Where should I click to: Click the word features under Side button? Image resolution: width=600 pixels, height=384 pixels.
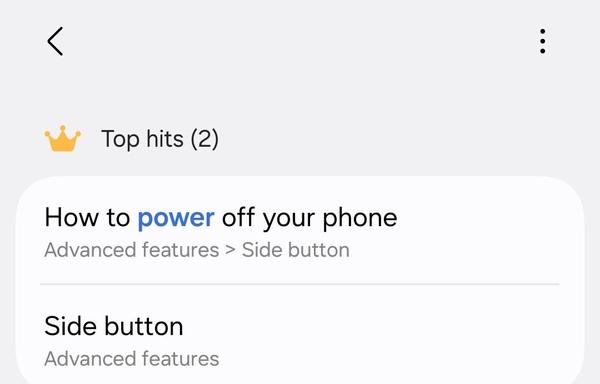click(x=180, y=359)
